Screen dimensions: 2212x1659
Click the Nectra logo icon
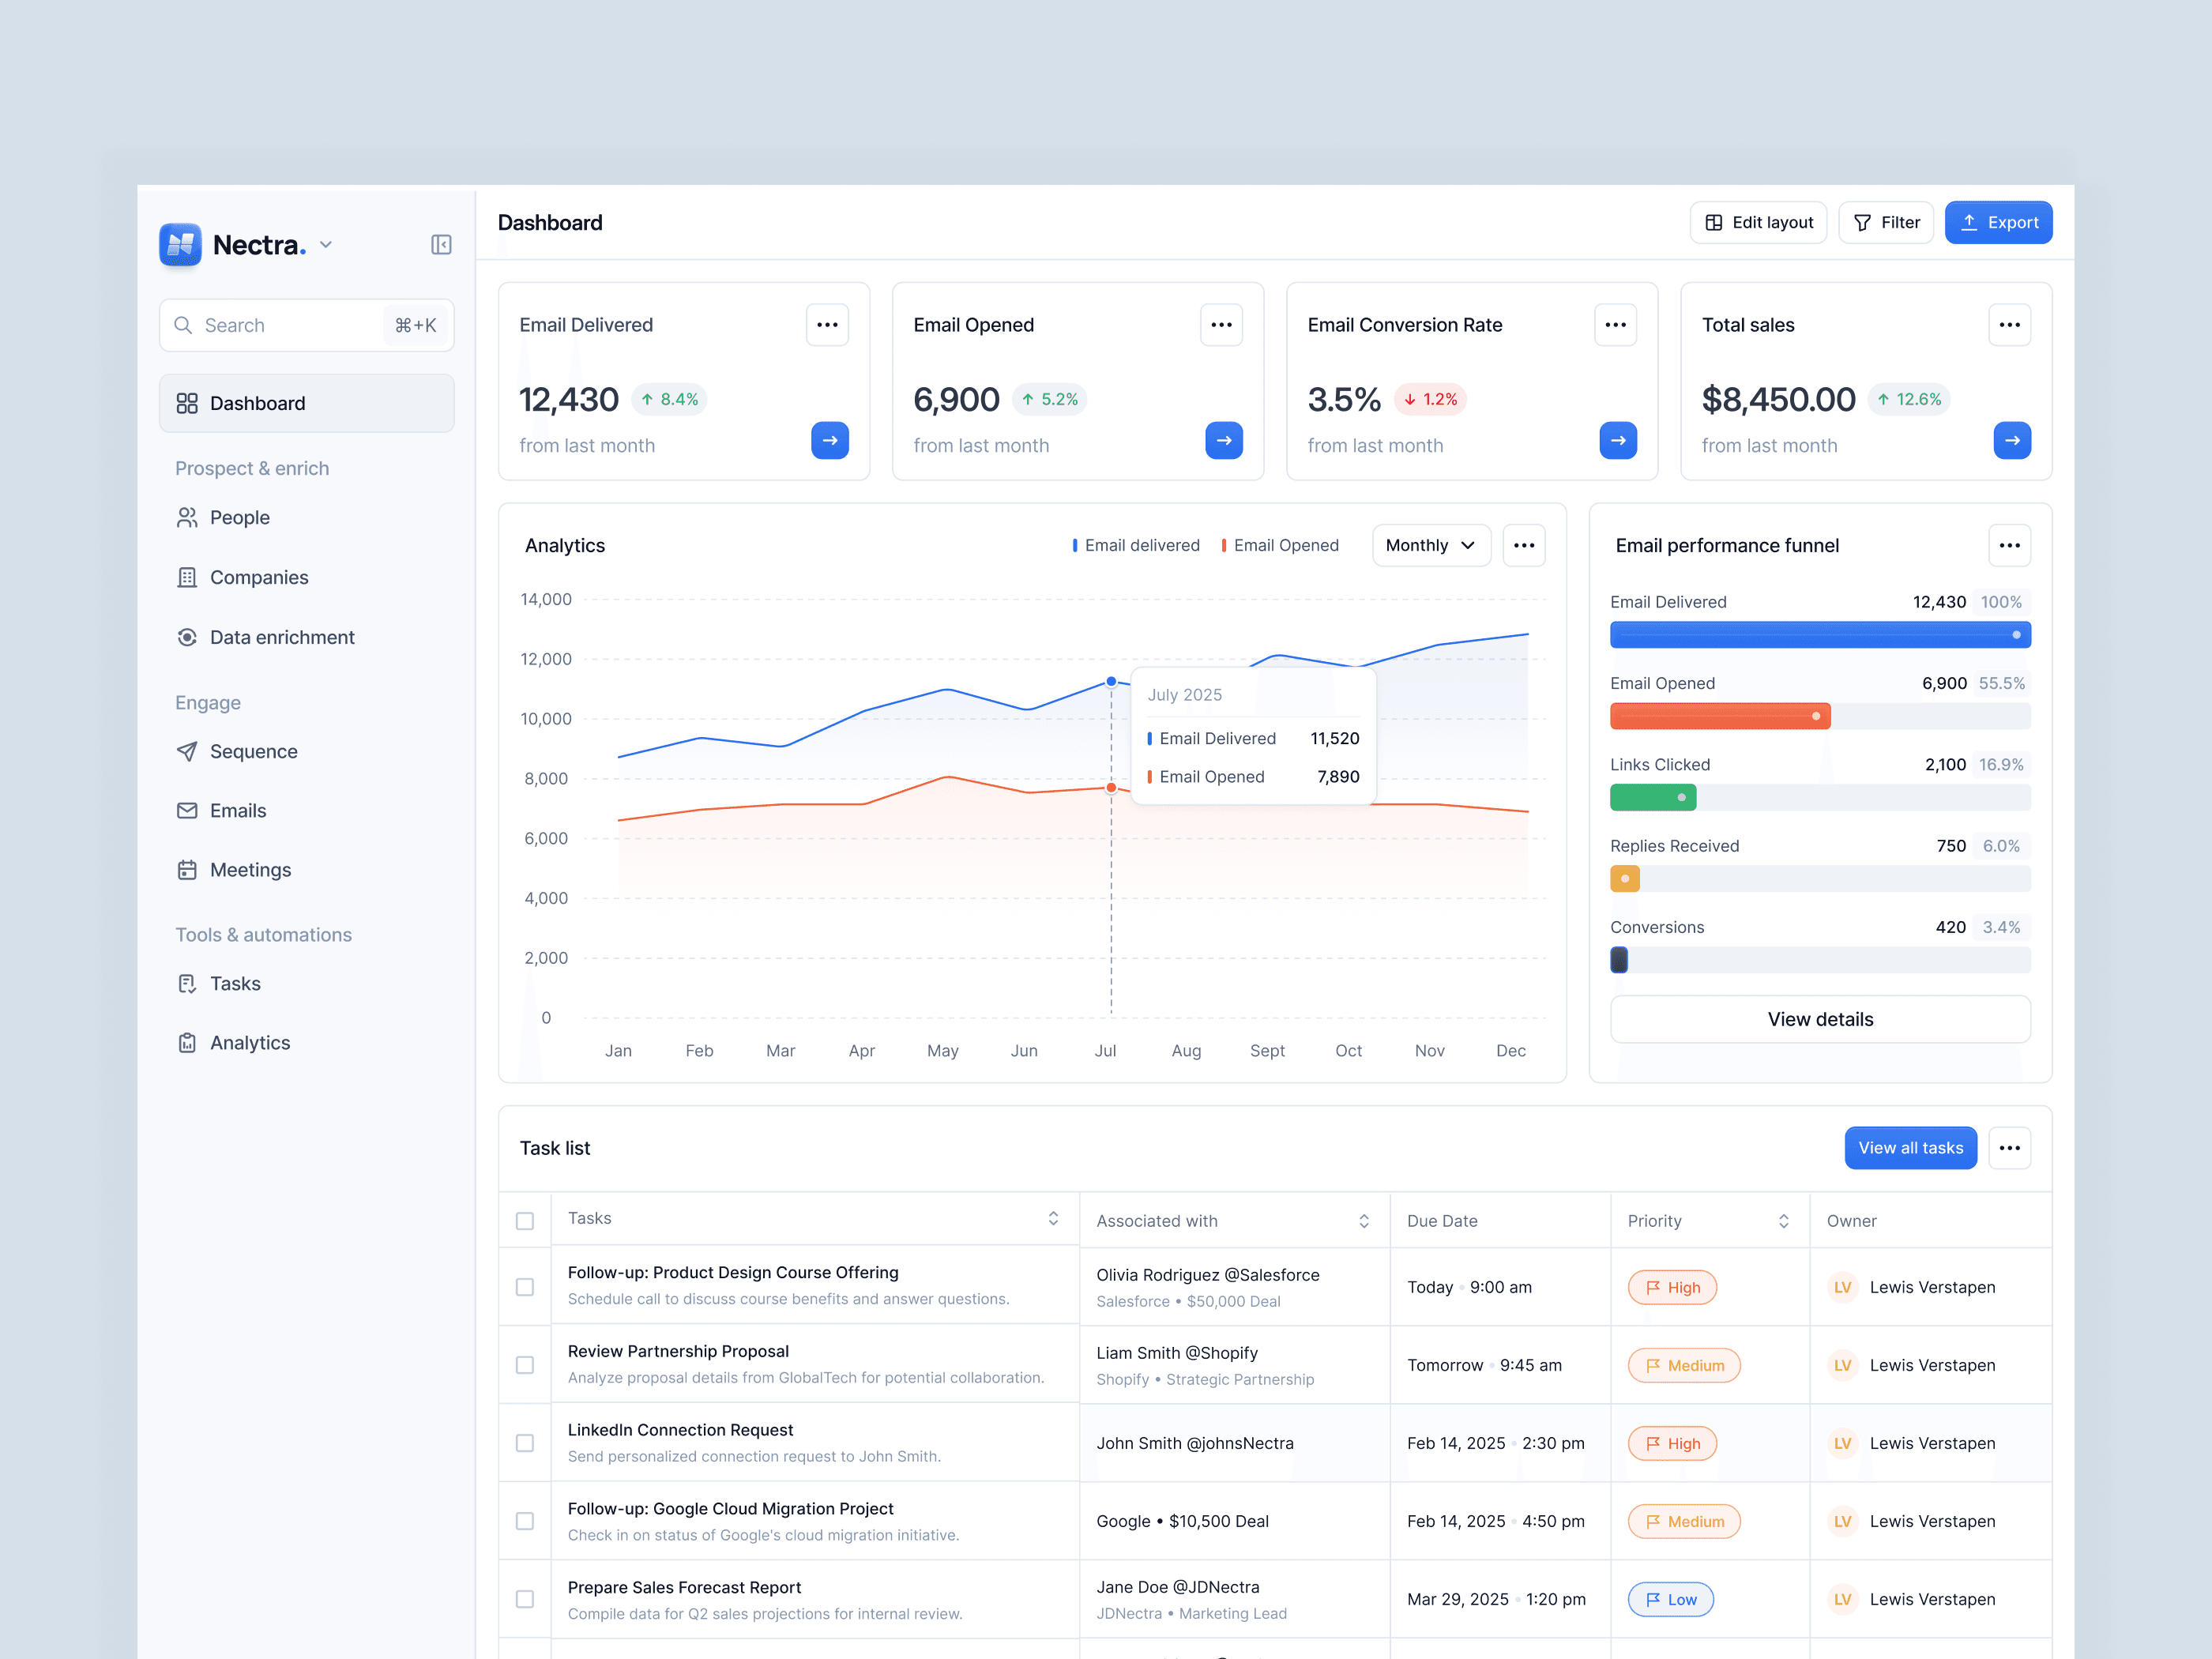pyautogui.click(x=181, y=245)
